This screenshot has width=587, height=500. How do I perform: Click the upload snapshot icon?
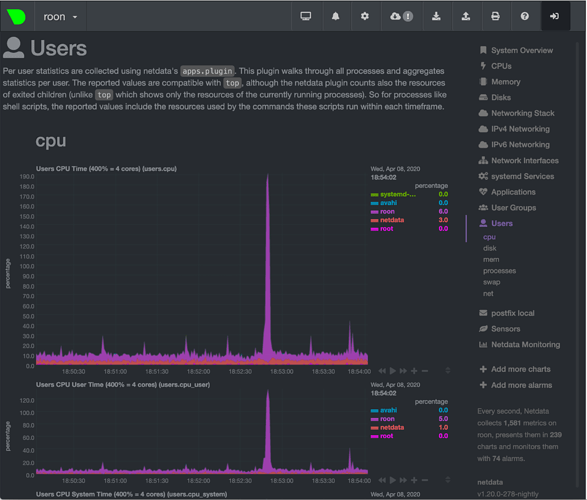[466, 16]
